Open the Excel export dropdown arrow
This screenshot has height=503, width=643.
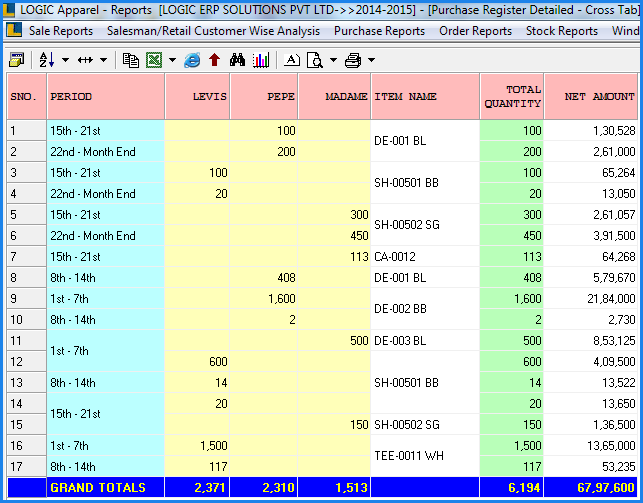(172, 60)
